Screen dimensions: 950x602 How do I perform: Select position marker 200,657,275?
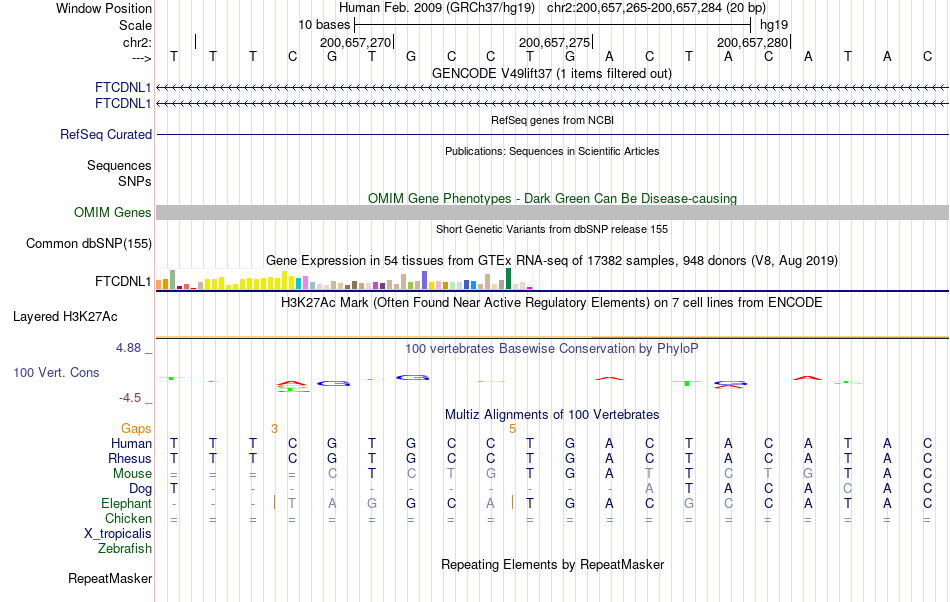pyautogui.click(x=554, y=42)
